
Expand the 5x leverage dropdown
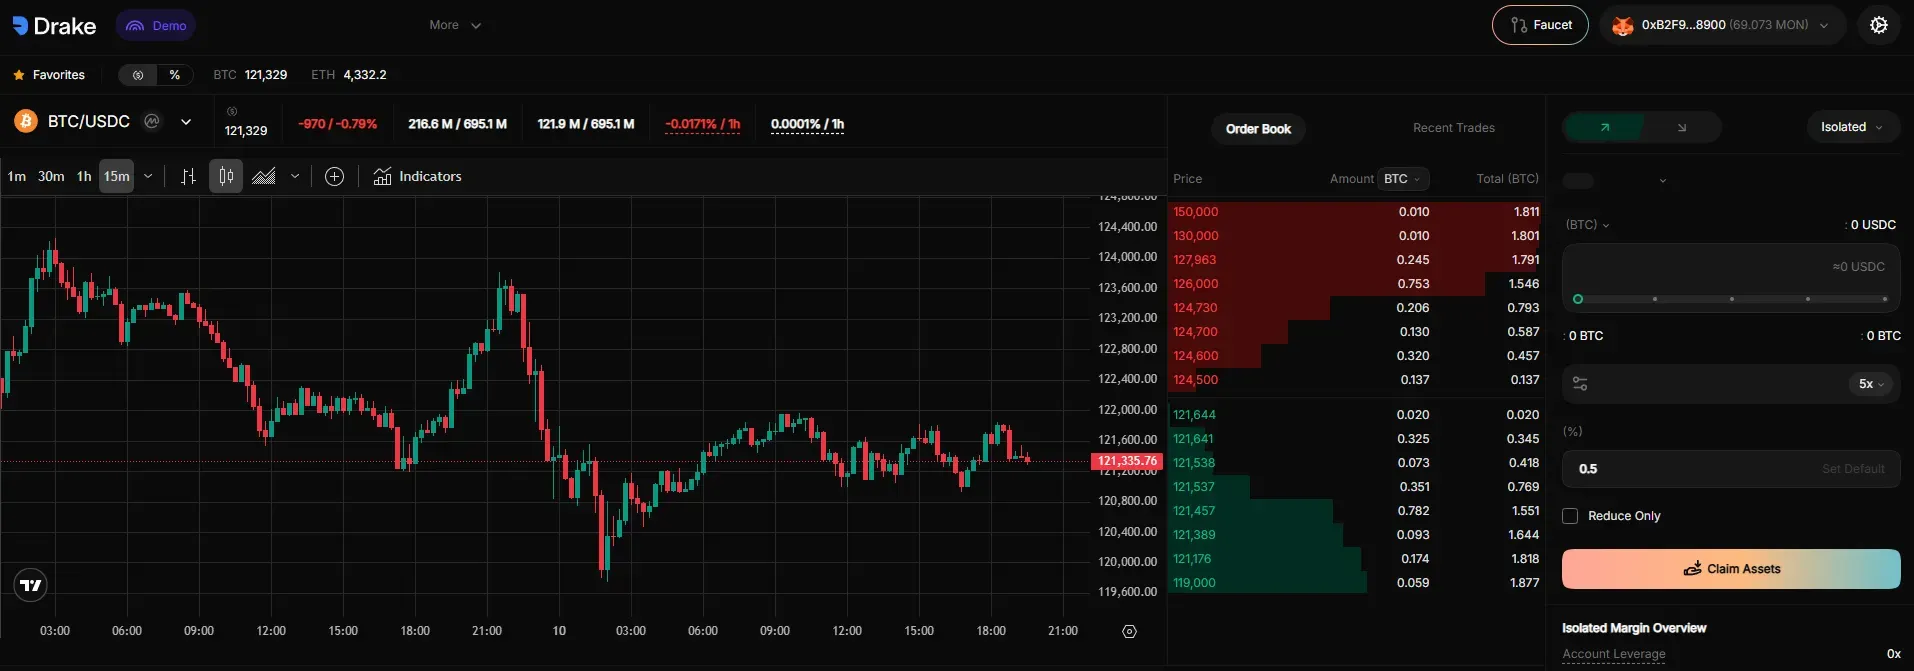1870,384
